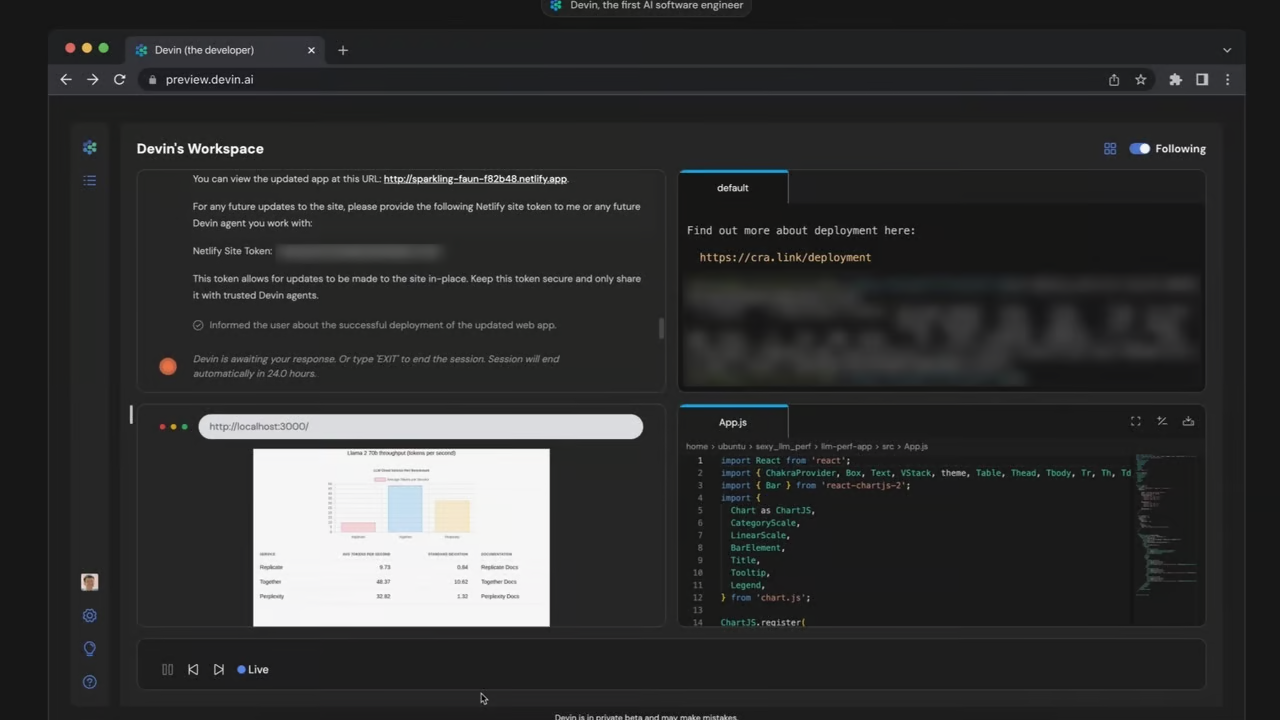Click the Devin logo in left sidebar
Viewport: 1280px width, 720px height.
pos(90,148)
